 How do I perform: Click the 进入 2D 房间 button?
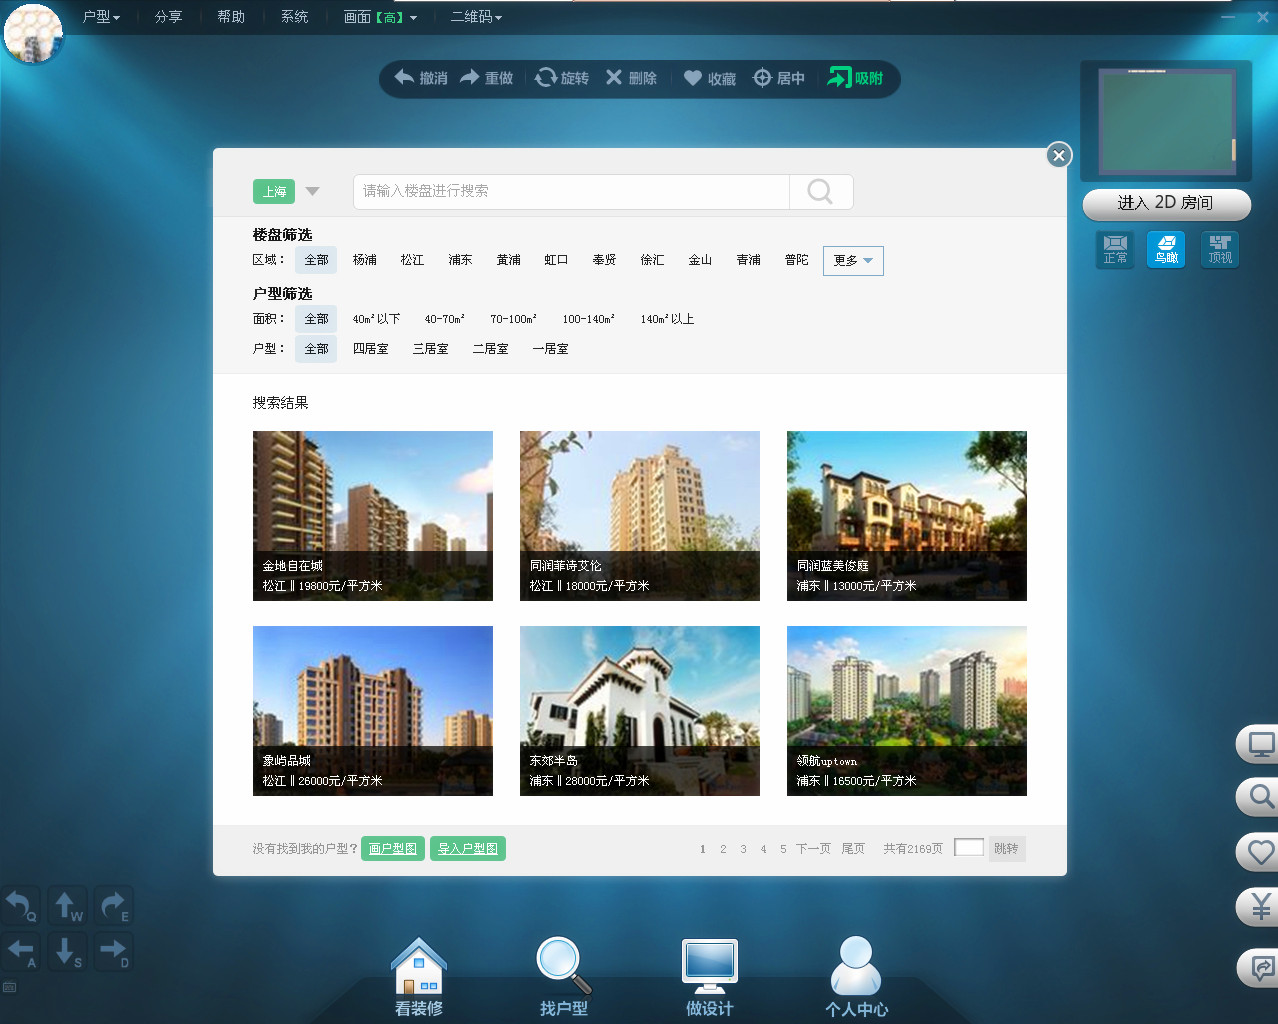click(x=1166, y=203)
